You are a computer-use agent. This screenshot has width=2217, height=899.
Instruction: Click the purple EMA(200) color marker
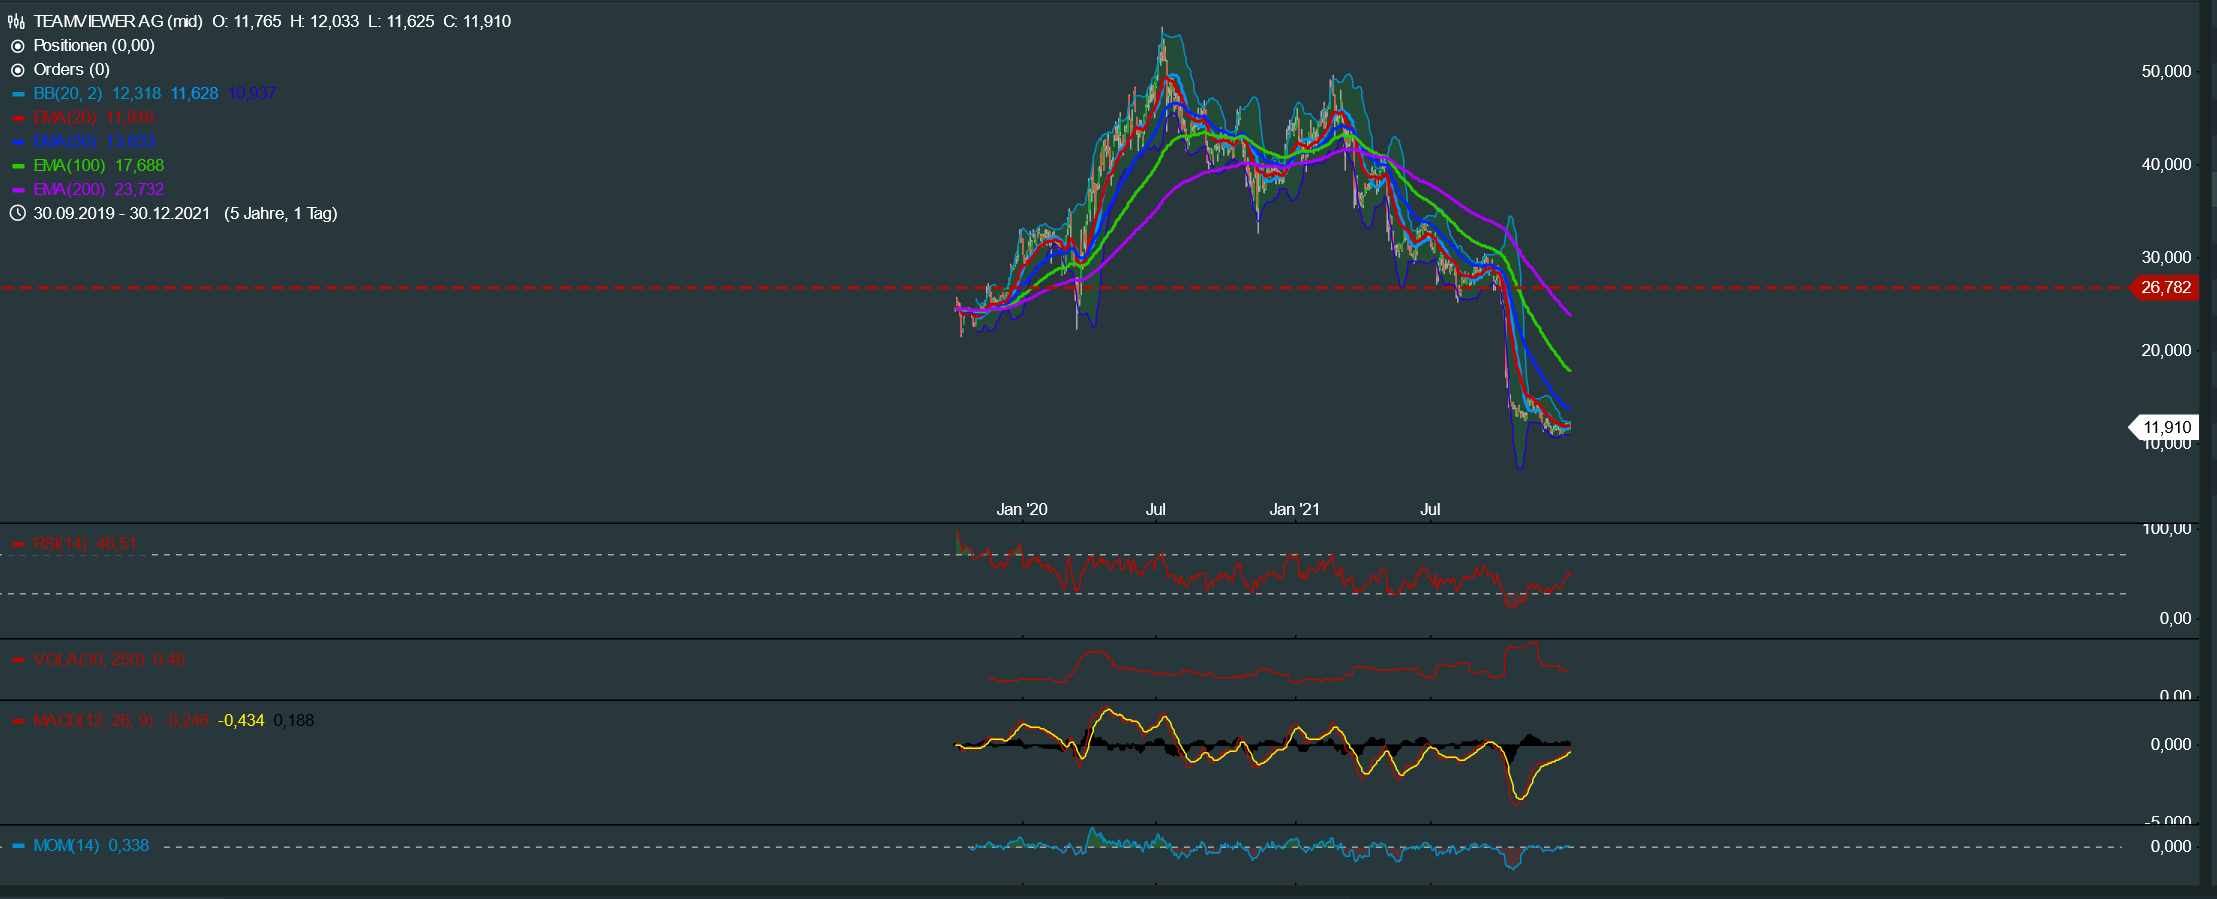tap(18, 190)
